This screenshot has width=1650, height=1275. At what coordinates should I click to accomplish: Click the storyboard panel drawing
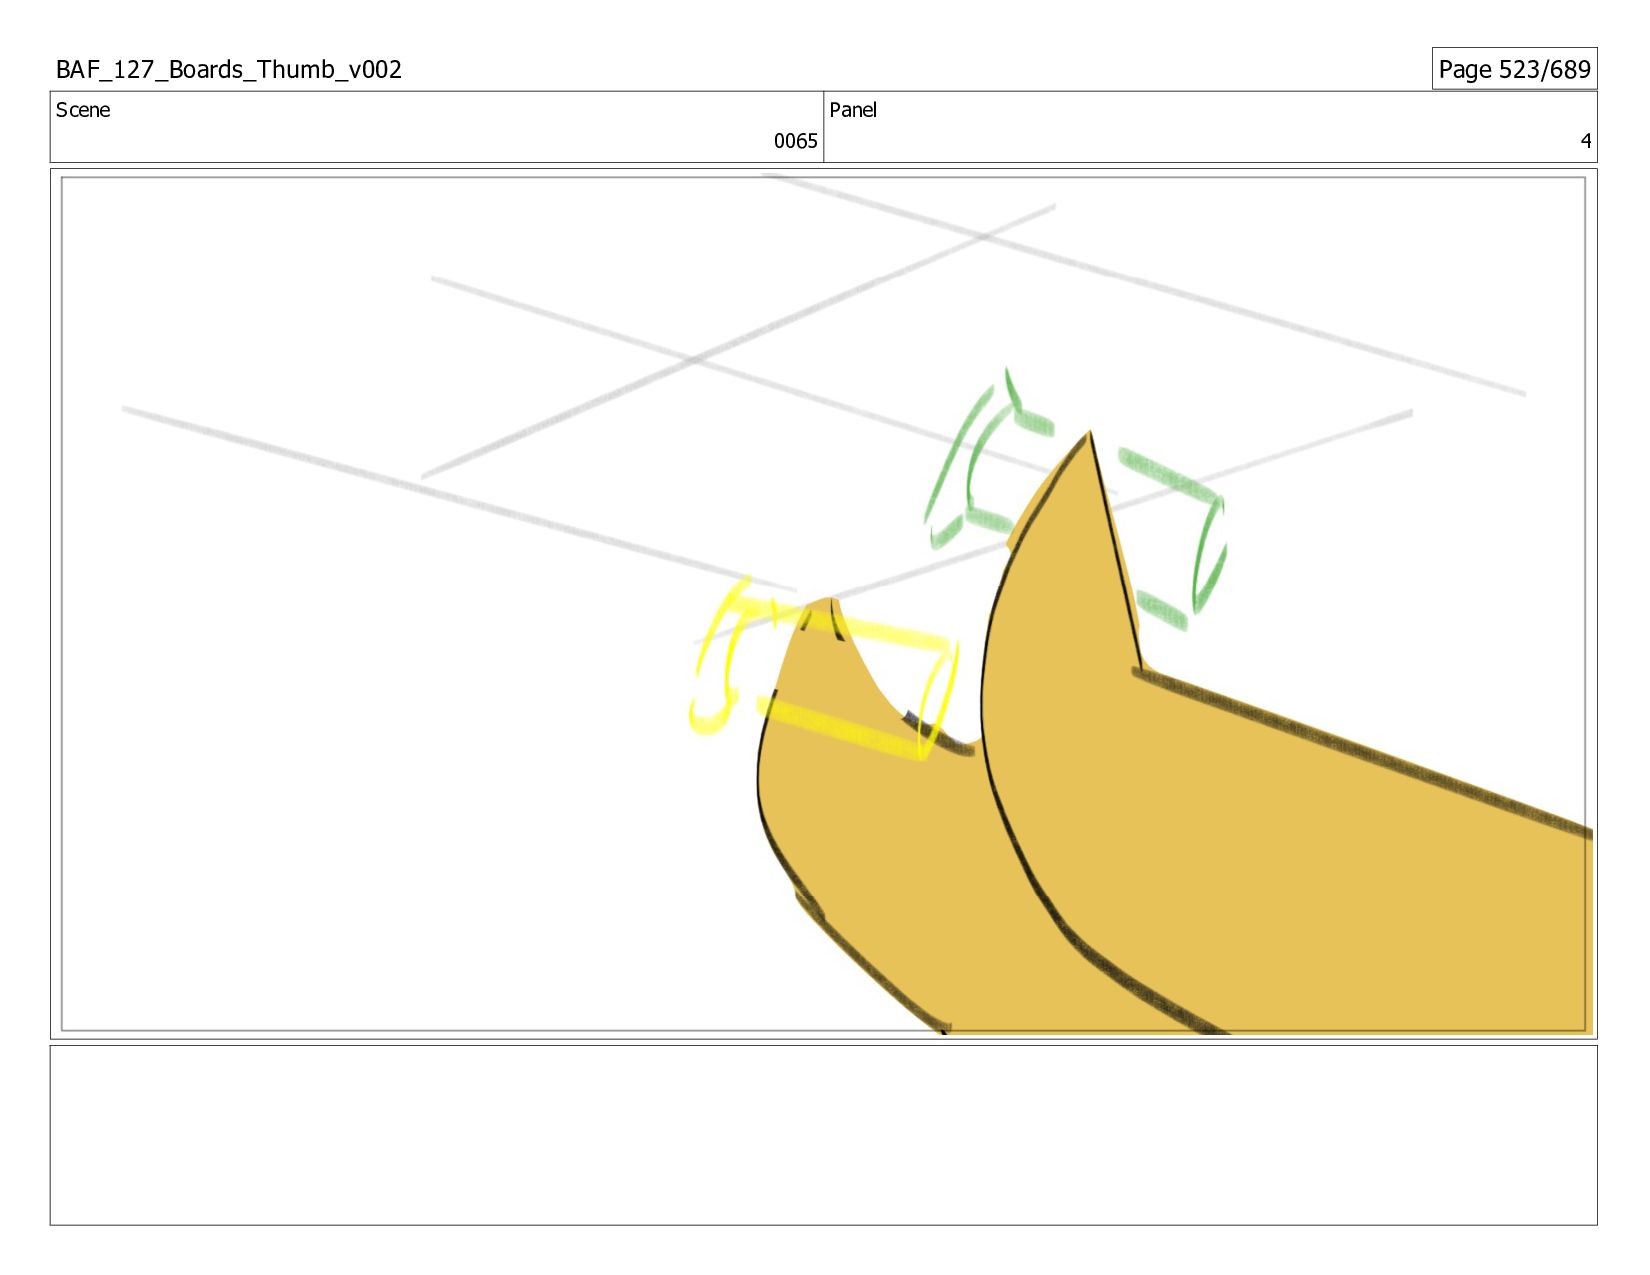click(x=824, y=604)
